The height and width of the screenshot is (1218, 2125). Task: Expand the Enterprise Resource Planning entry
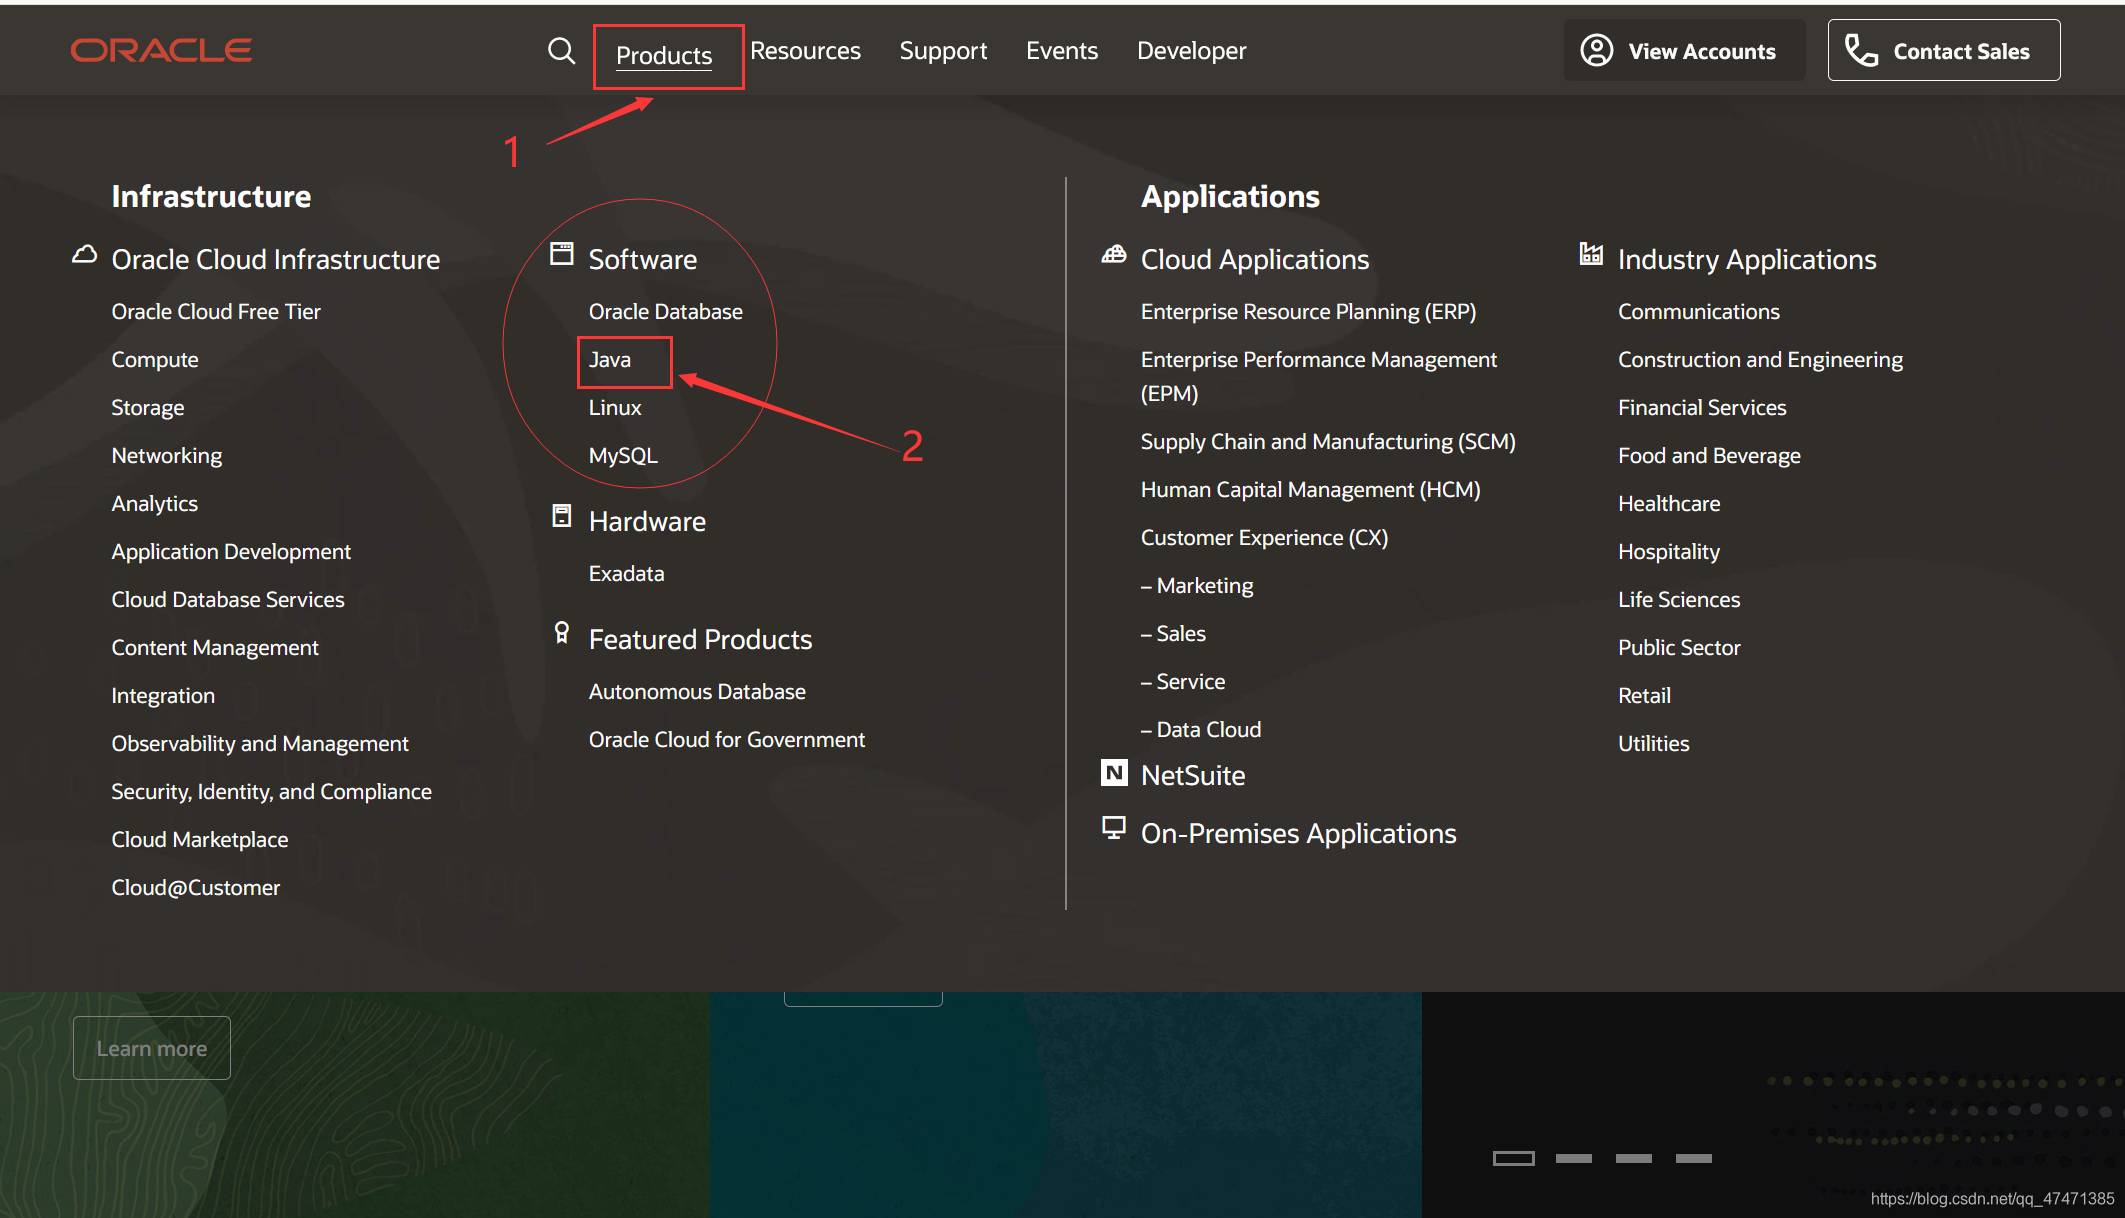click(x=1311, y=311)
